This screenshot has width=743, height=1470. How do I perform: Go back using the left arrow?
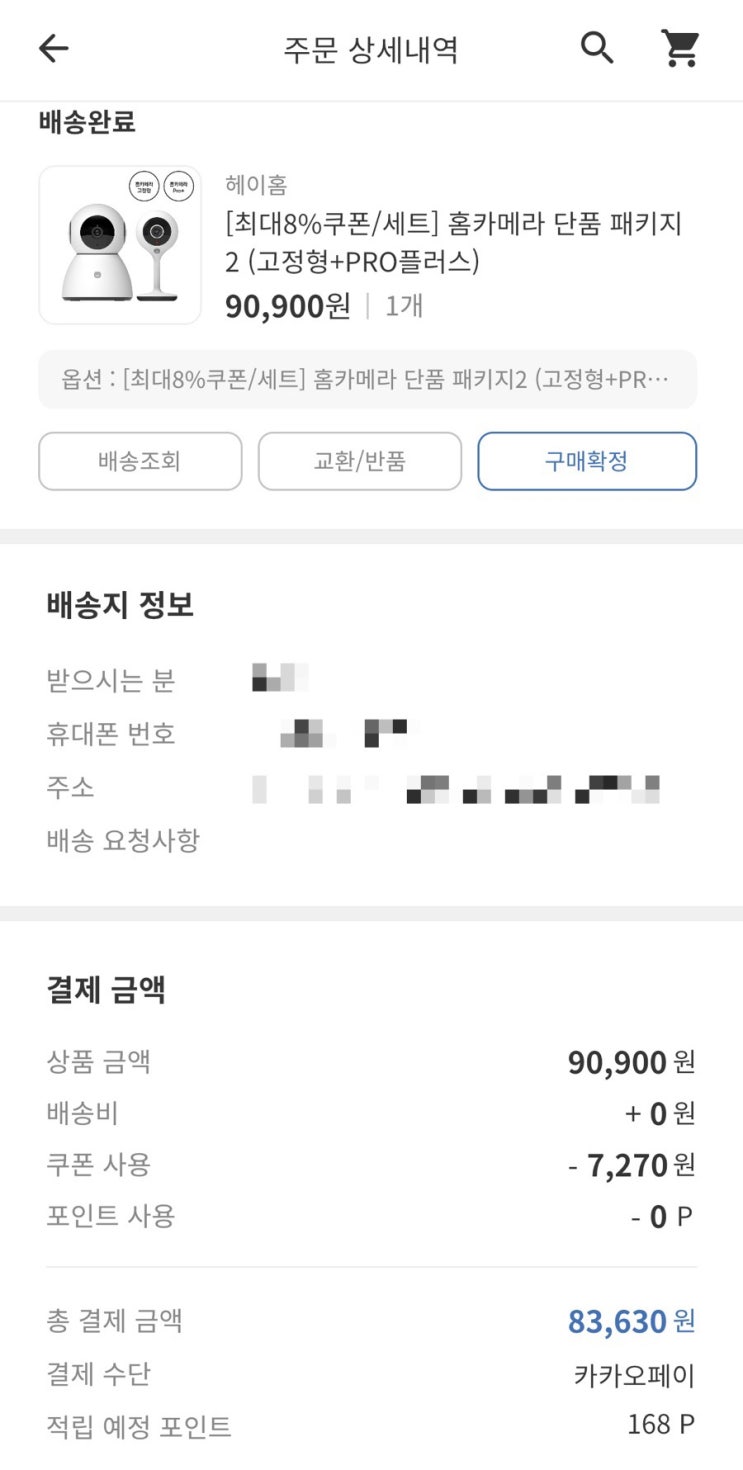click(53, 48)
